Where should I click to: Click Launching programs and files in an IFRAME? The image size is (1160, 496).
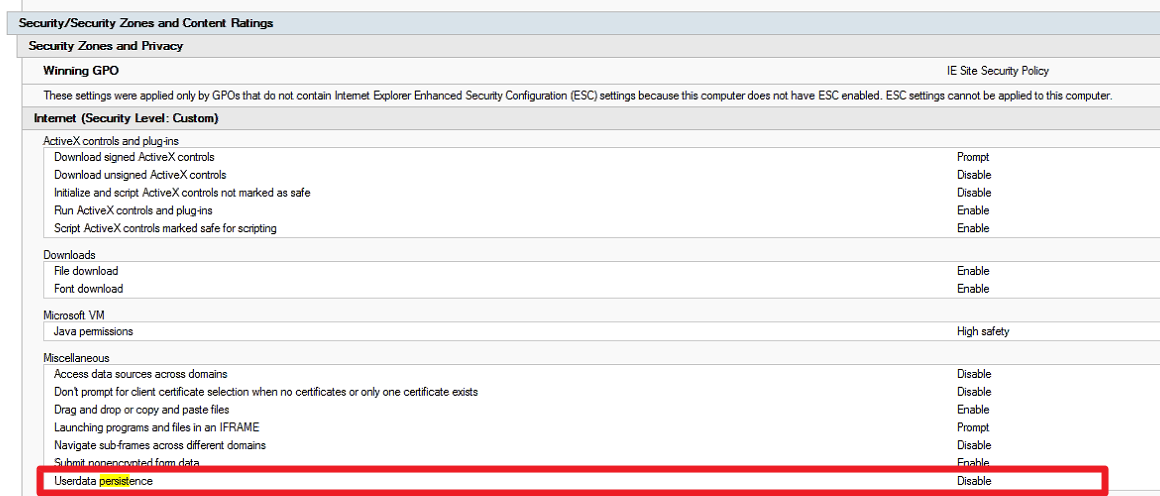(156, 428)
